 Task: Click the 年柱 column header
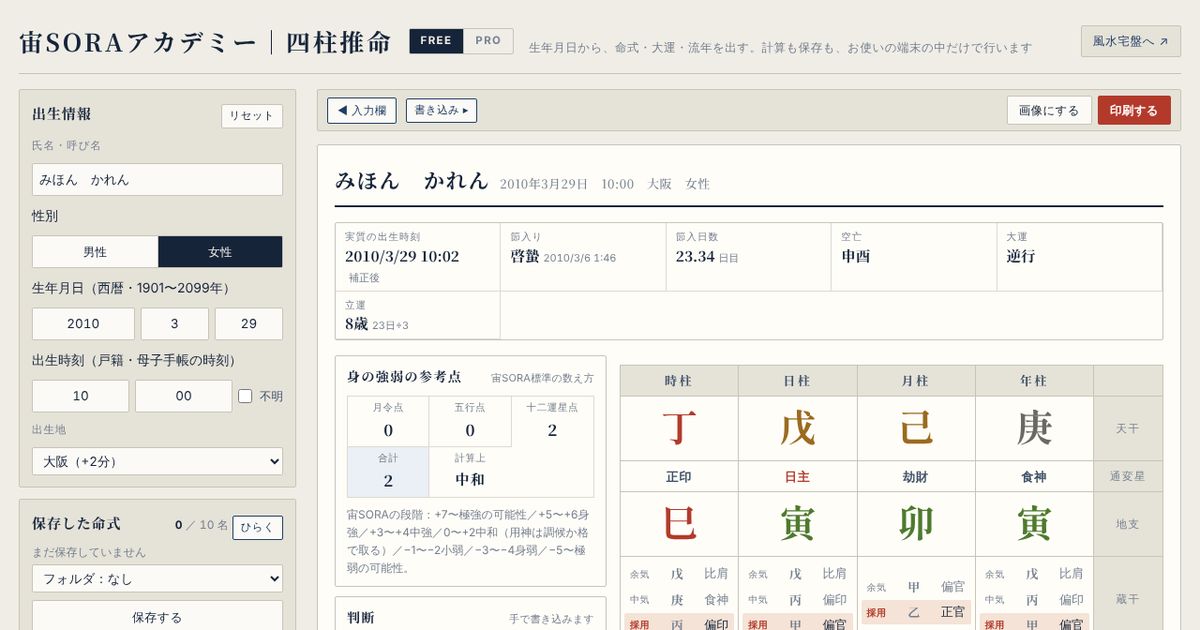(1034, 381)
